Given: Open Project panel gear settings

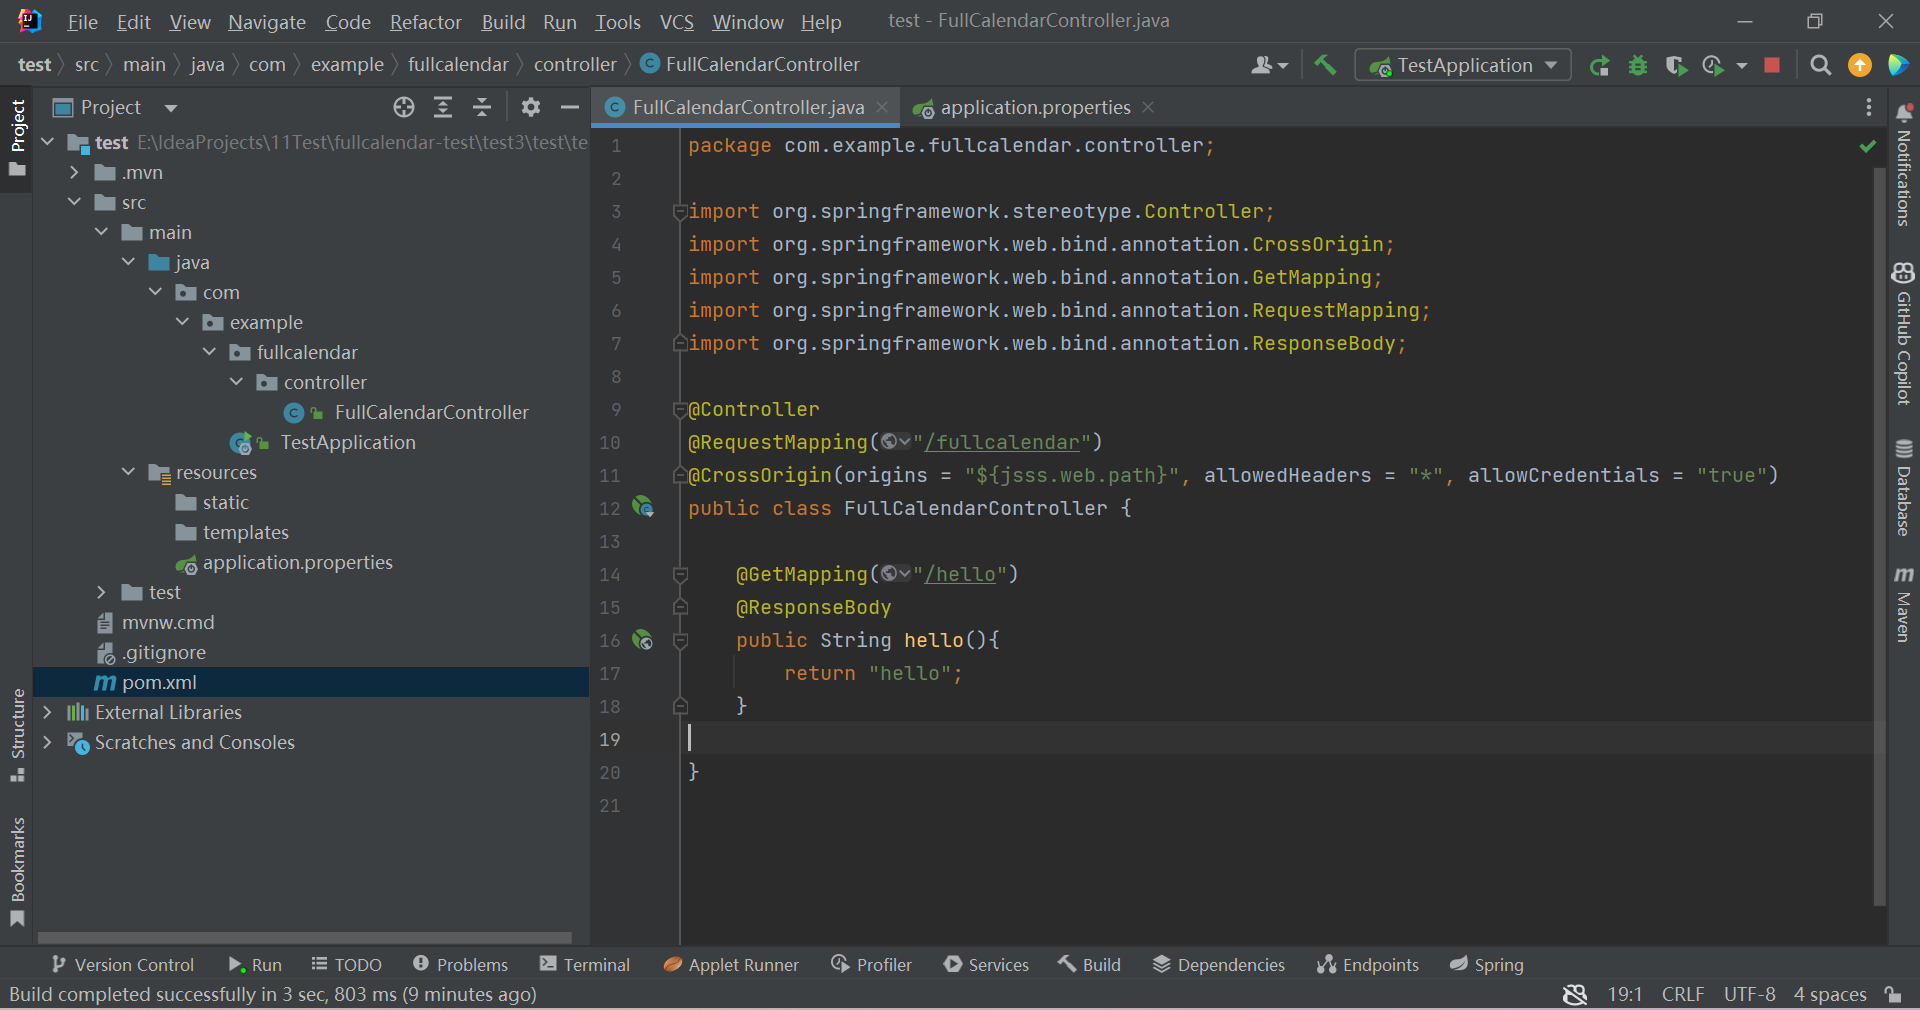Looking at the screenshot, I should click(531, 107).
